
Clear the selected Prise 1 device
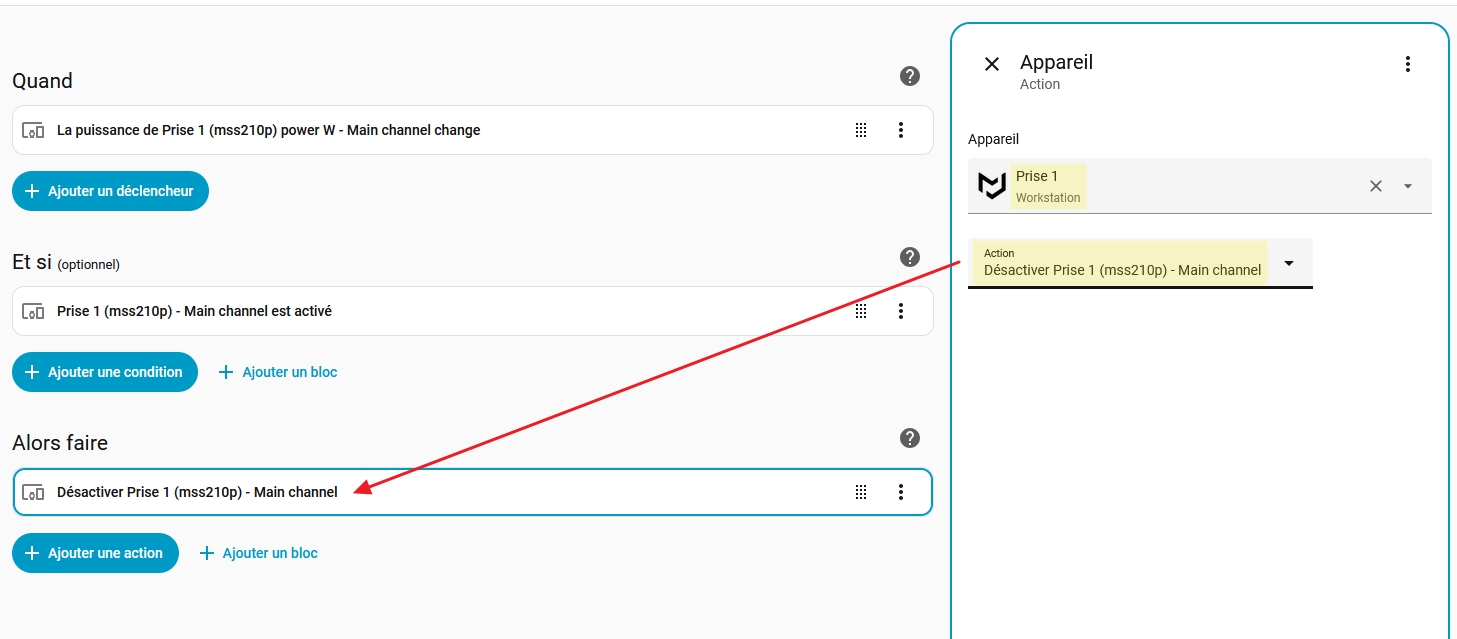coord(1375,186)
